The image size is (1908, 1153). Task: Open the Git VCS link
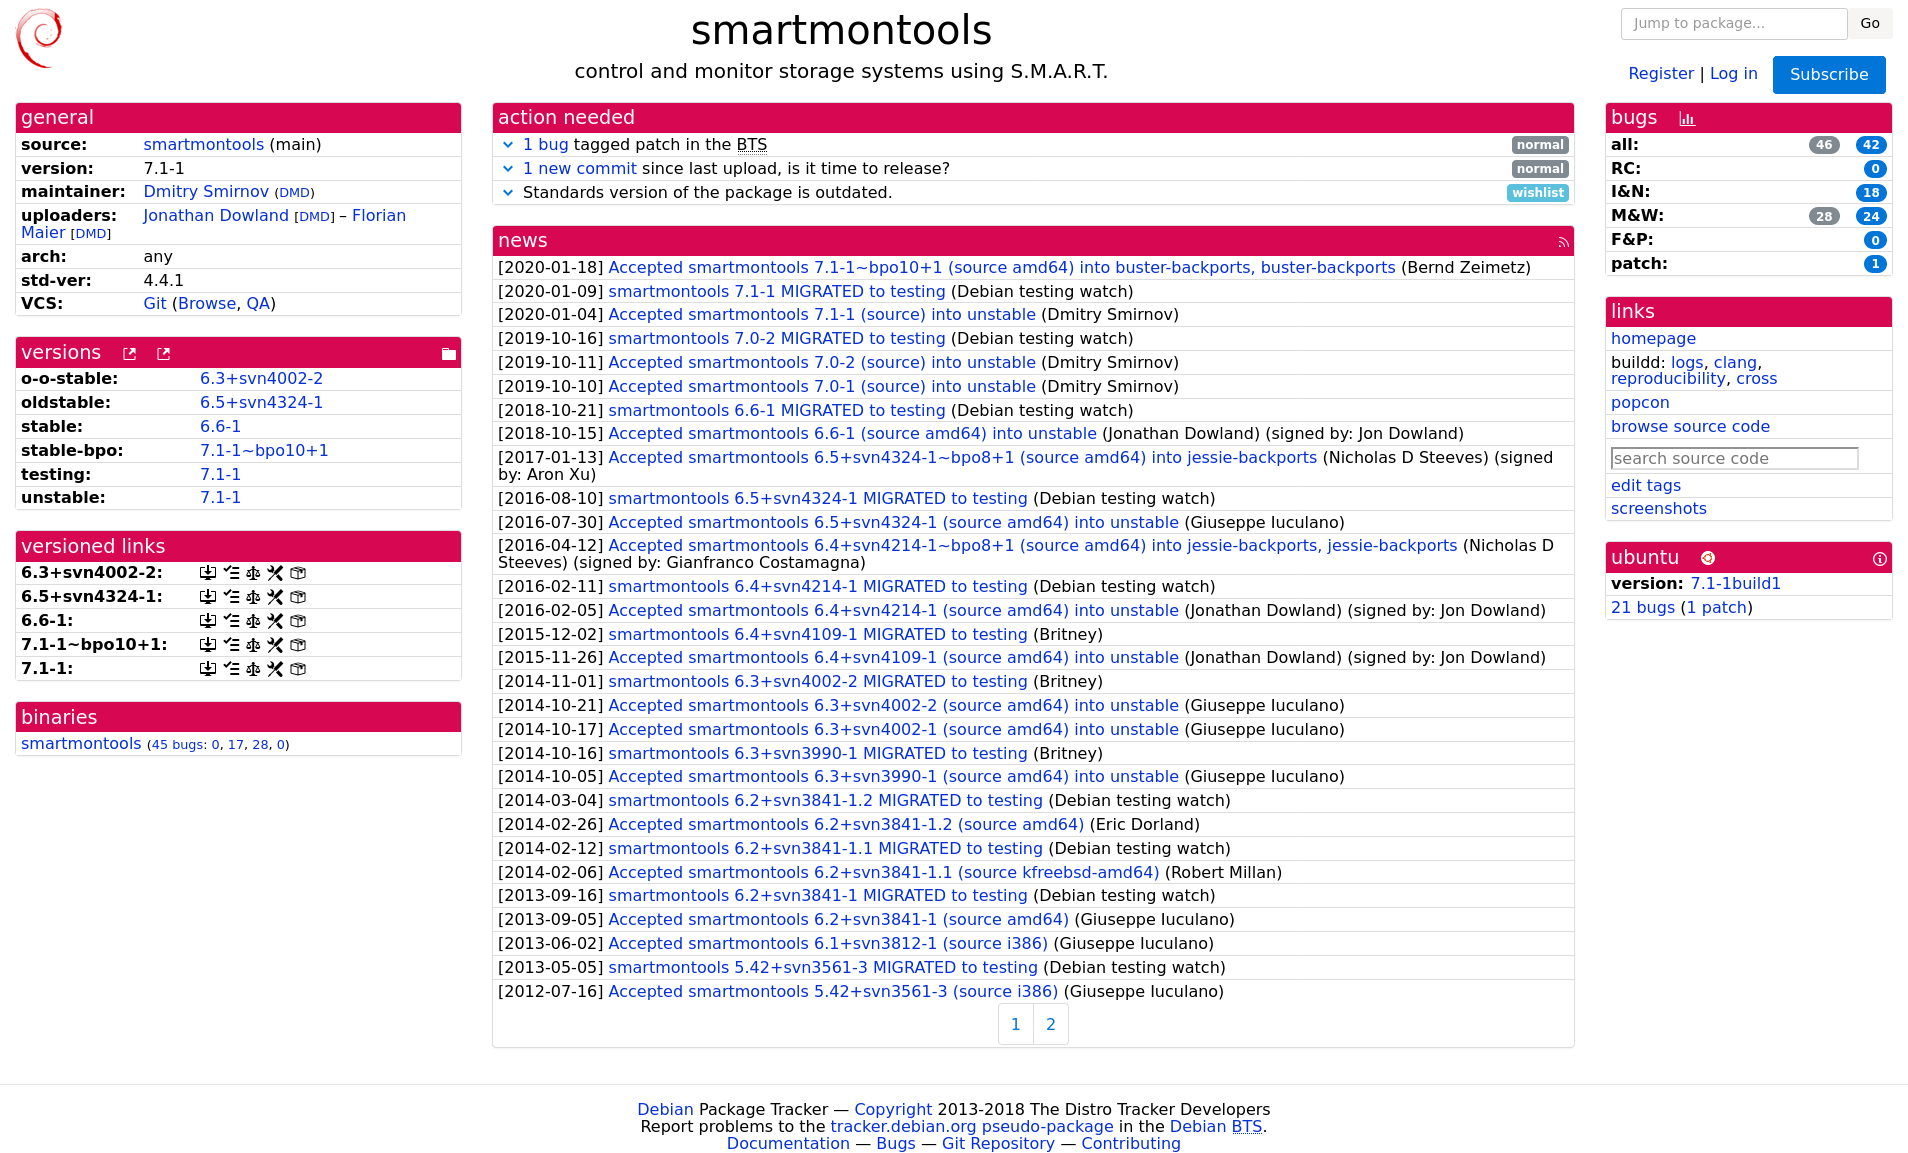pos(155,304)
